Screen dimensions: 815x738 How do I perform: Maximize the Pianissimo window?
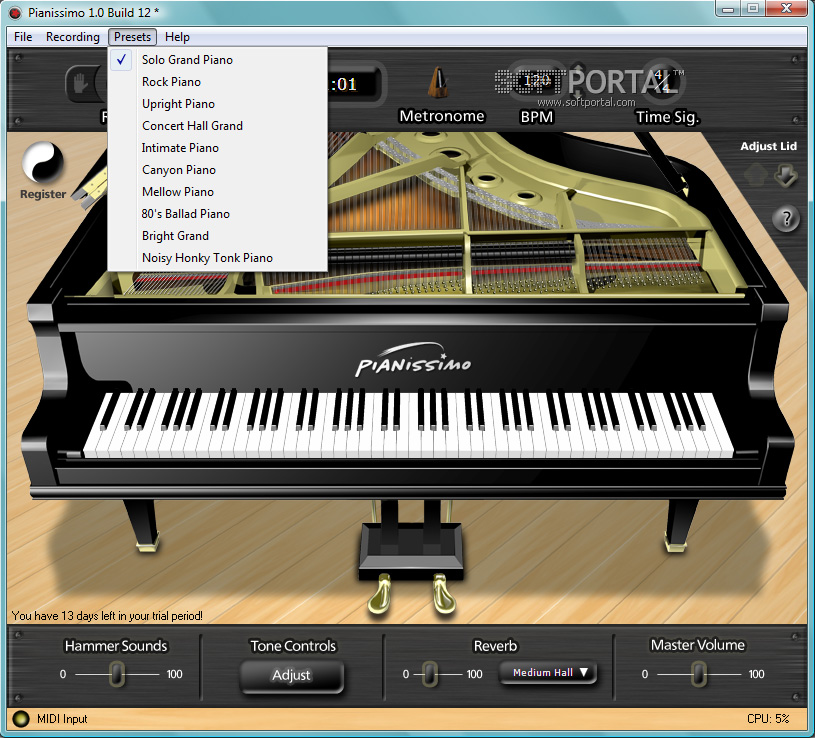click(753, 9)
